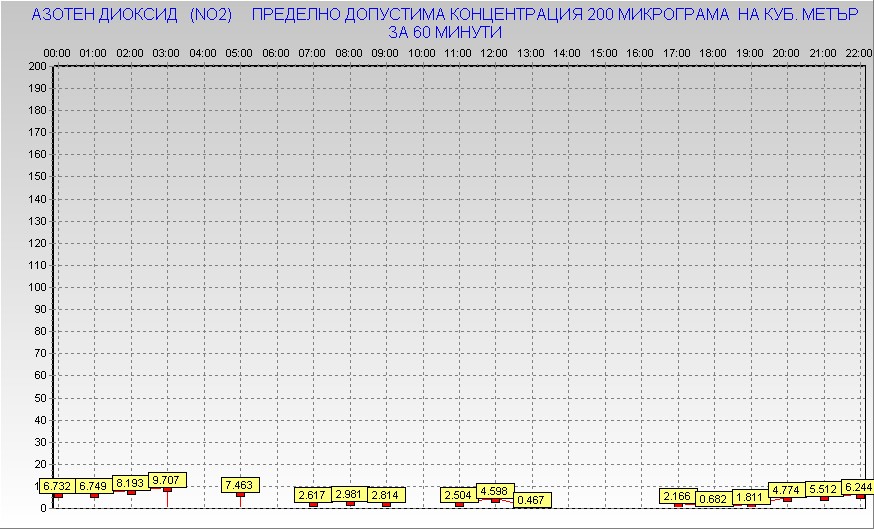The image size is (874, 529).
Task: Click the ЗА 60 МИНУТИ subtitle text
Action: coord(444,32)
